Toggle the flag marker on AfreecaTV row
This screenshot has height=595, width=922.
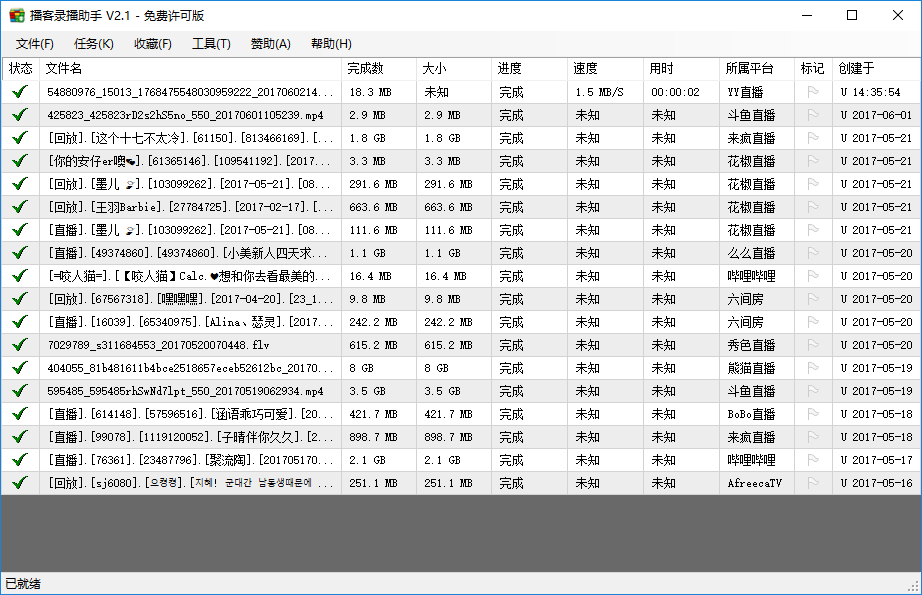coord(813,483)
